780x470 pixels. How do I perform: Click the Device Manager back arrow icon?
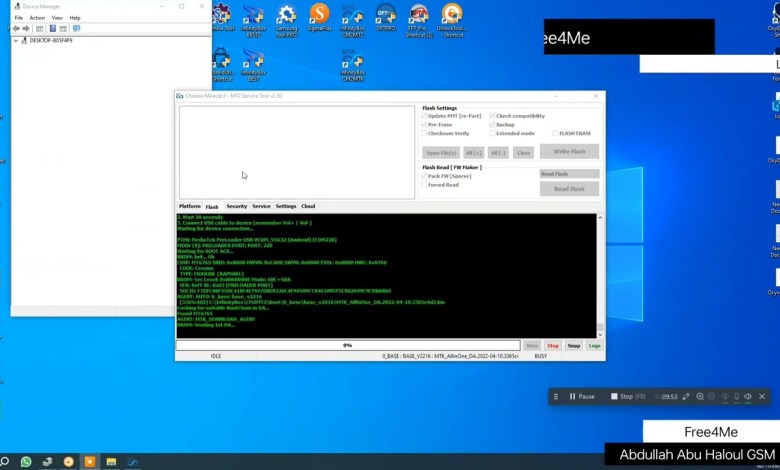18,28
